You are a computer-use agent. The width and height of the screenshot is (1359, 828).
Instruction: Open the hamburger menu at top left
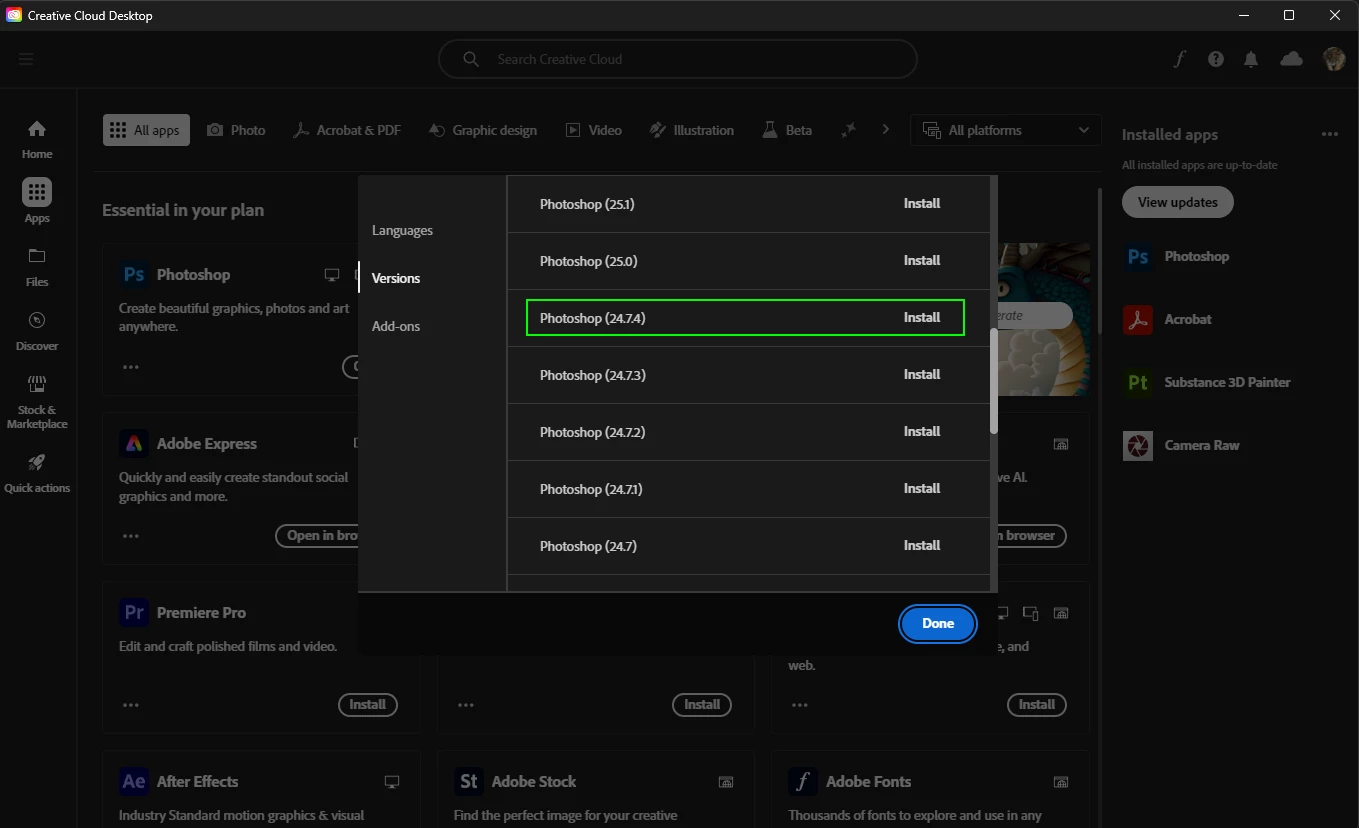(x=26, y=59)
